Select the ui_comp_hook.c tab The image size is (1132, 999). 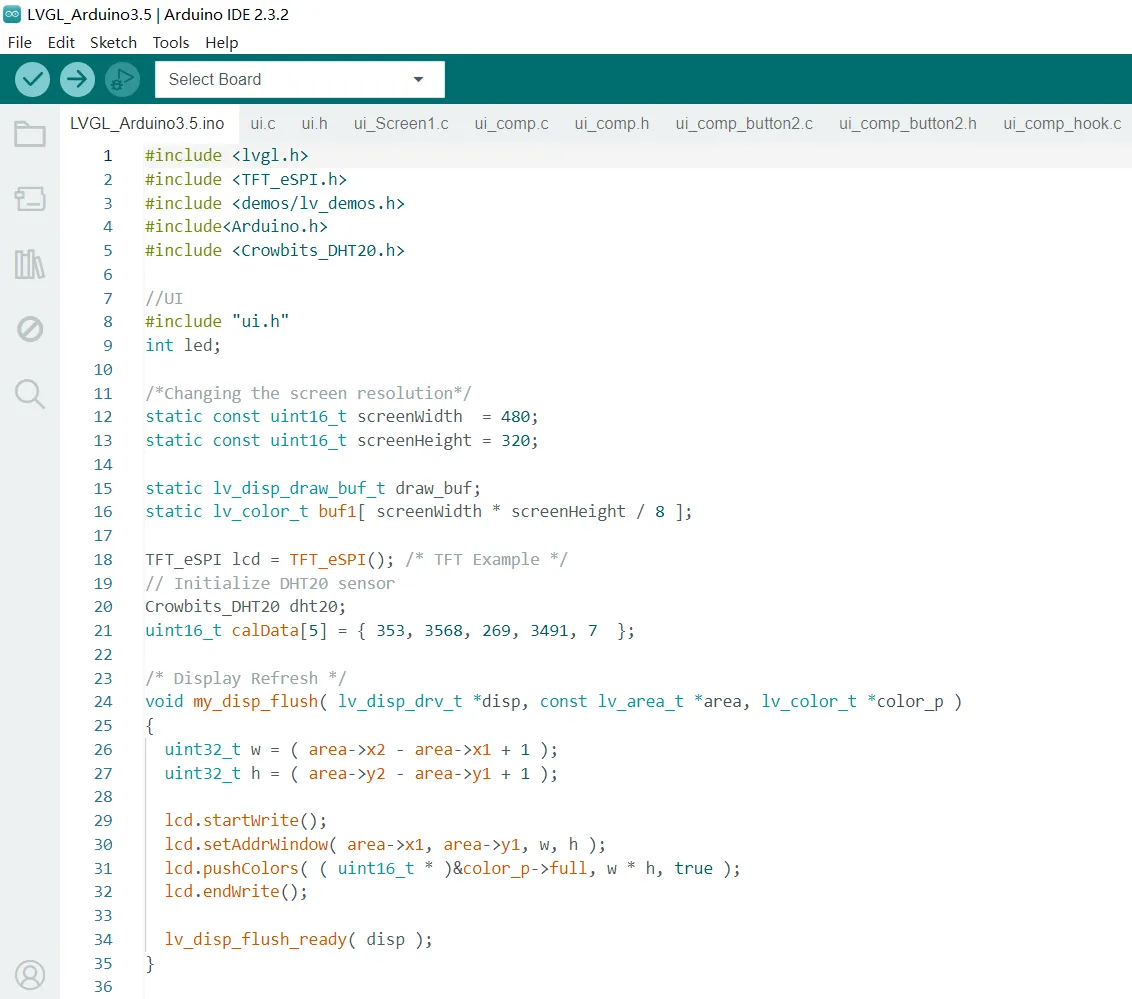(x=1062, y=124)
